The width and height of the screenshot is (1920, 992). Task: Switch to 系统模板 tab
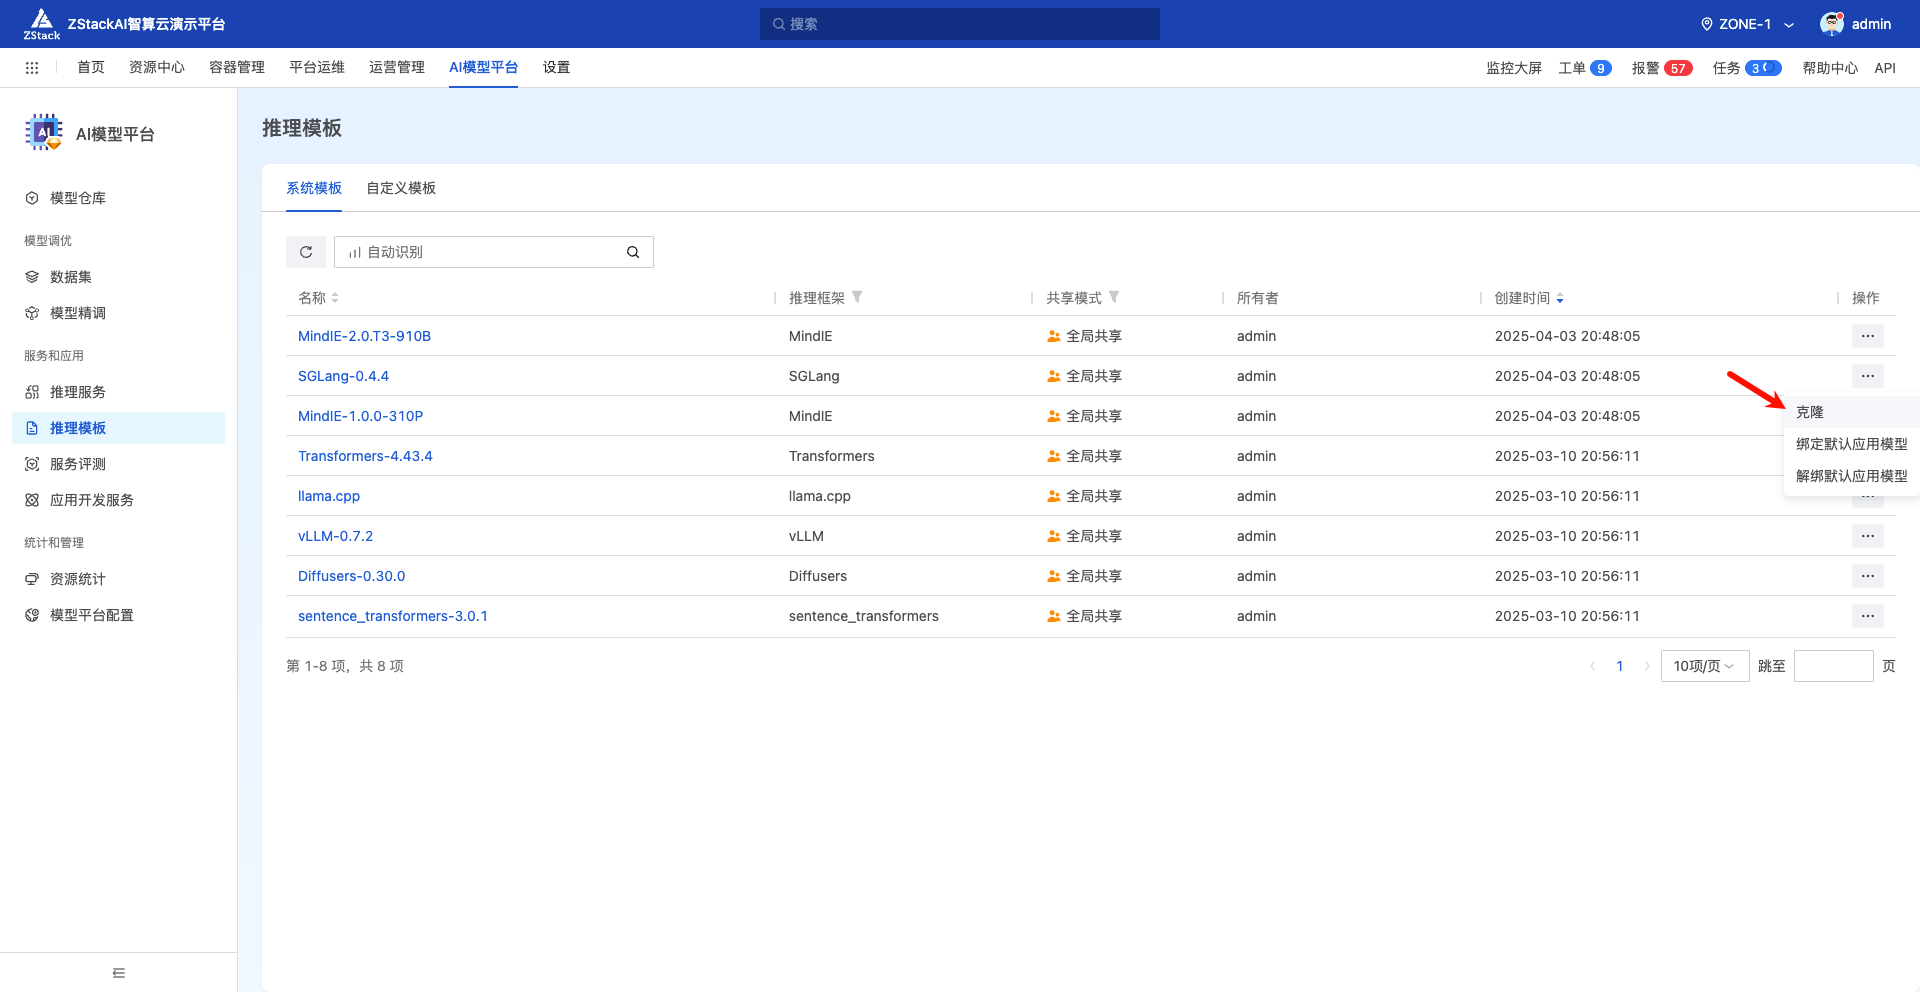[314, 188]
